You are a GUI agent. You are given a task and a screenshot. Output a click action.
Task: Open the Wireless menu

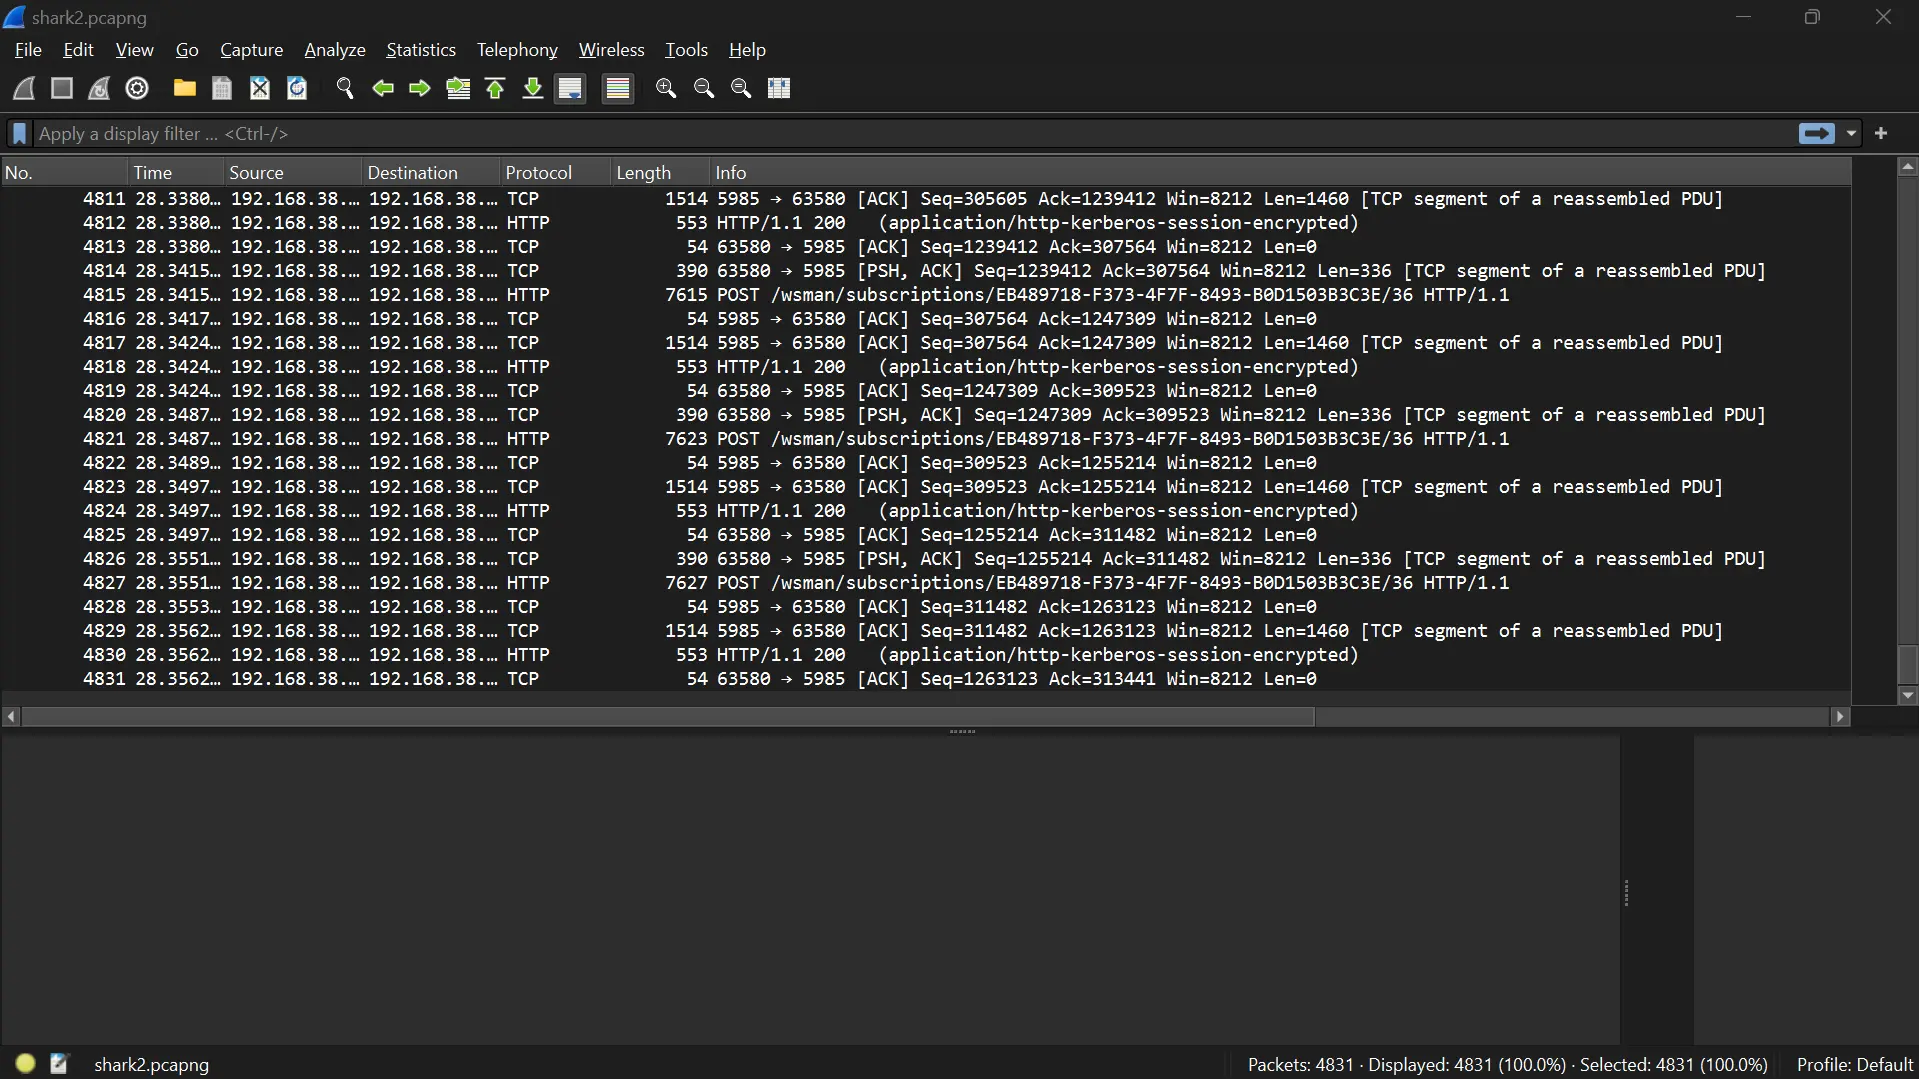click(x=611, y=50)
